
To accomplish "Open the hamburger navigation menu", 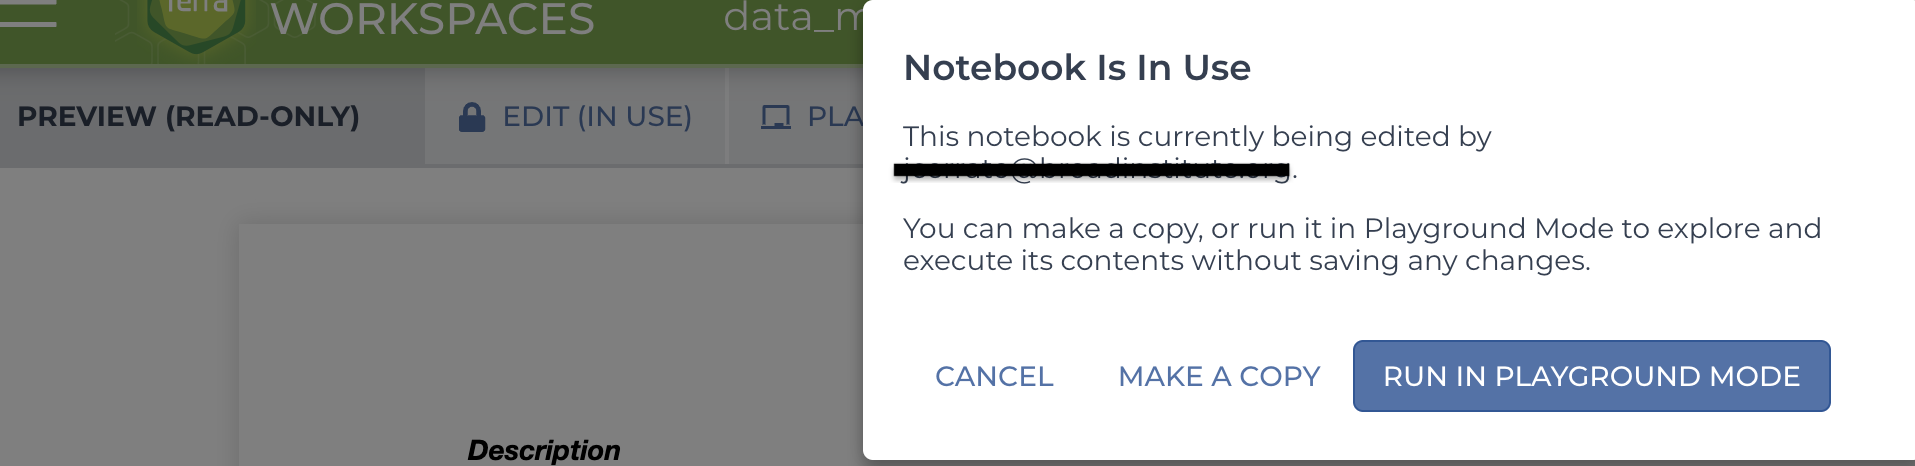I will pos(28,12).
